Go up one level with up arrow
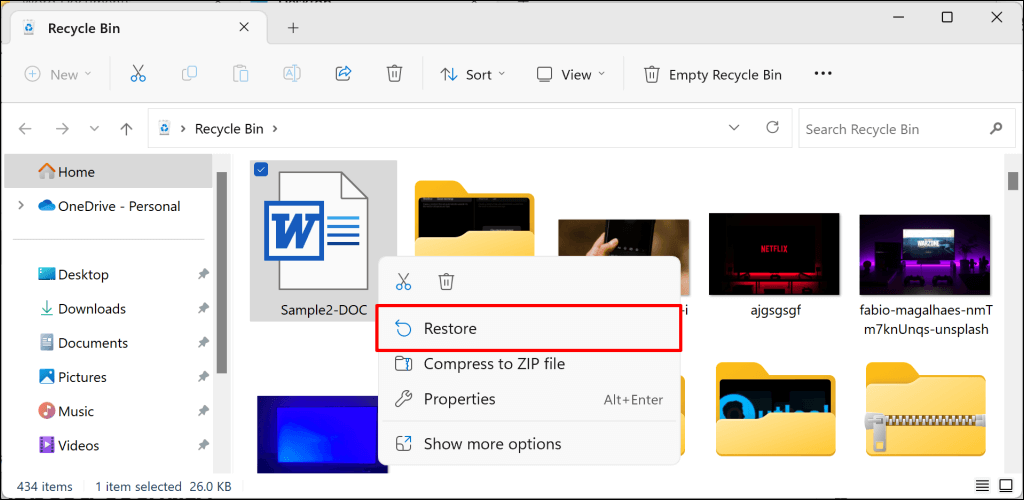Image resolution: width=1024 pixels, height=500 pixels. [127, 129]
